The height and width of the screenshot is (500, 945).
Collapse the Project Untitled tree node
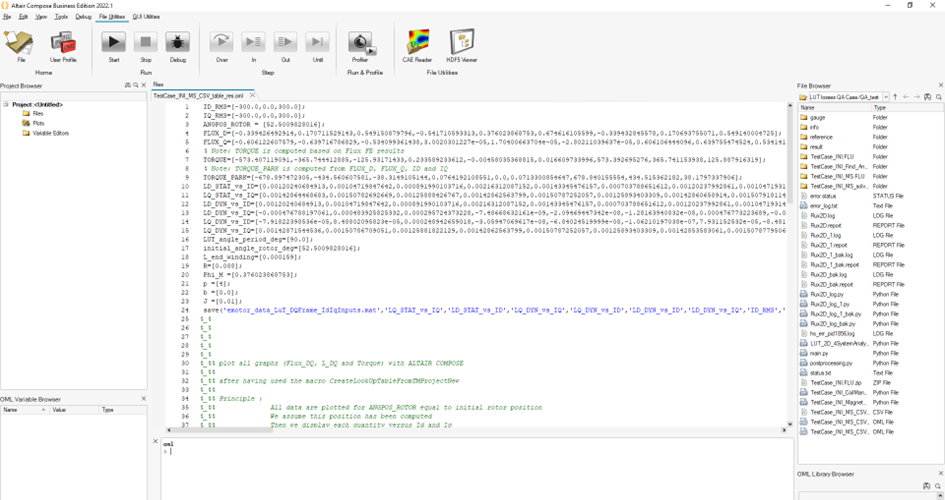coord(6,104)
